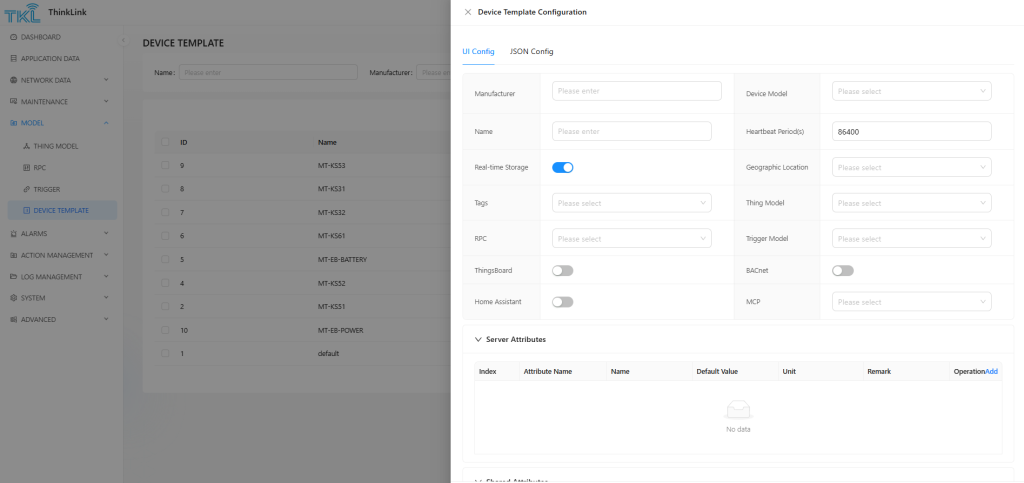Viewport: 1024px width, 483px height.
Task: Click Add in Server Attributes table
Action: tap(991, 371)
